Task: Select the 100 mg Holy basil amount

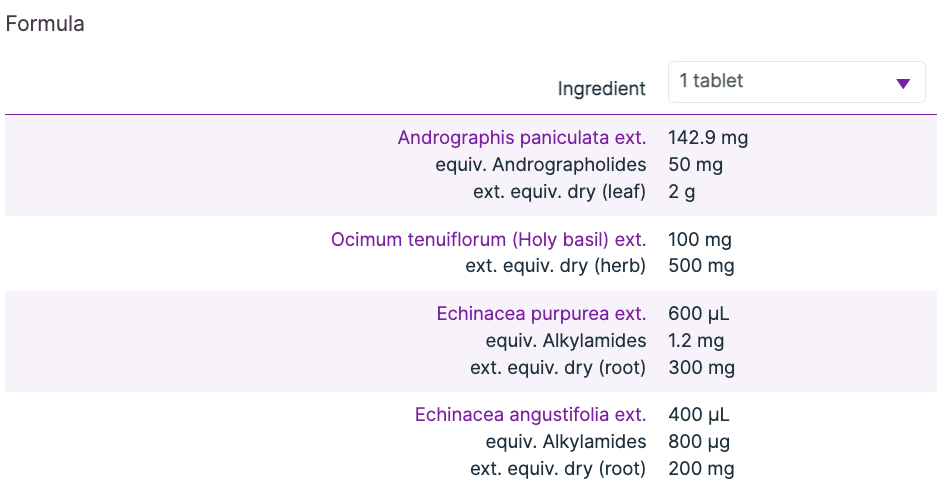Action: point(699,240)
